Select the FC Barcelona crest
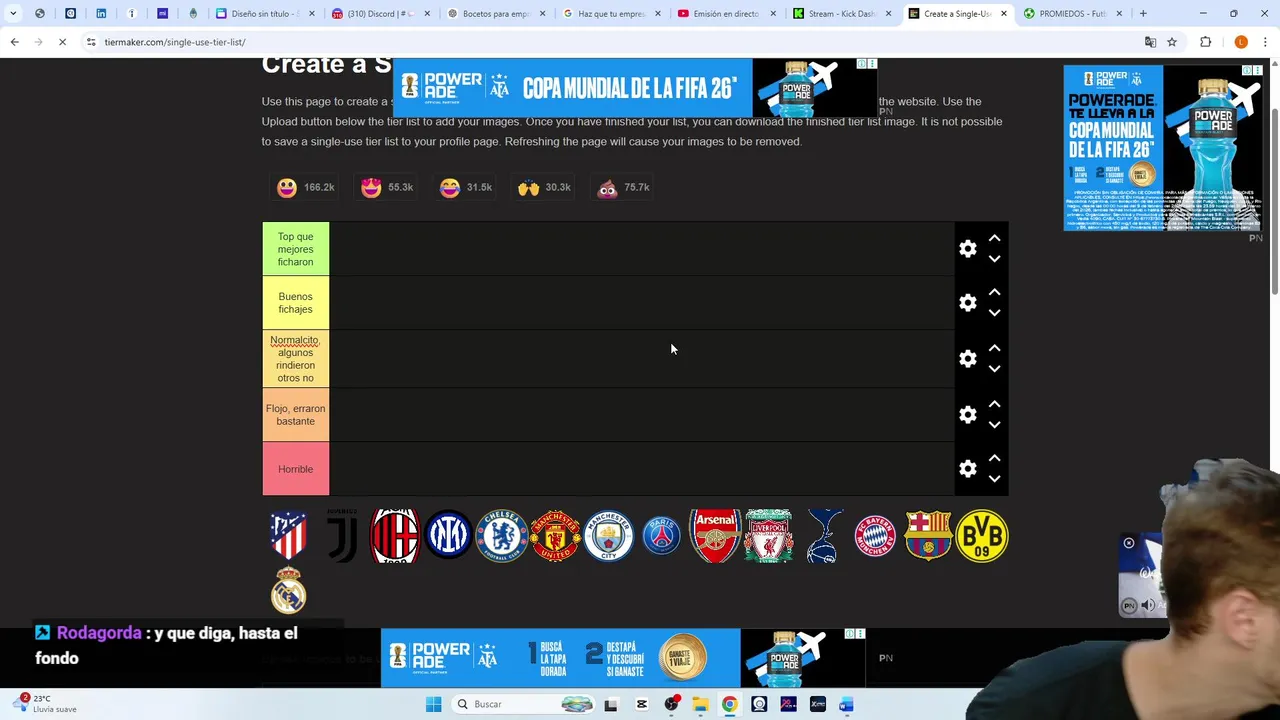The height and width of the screenshot is (720, 1280). 928,536
